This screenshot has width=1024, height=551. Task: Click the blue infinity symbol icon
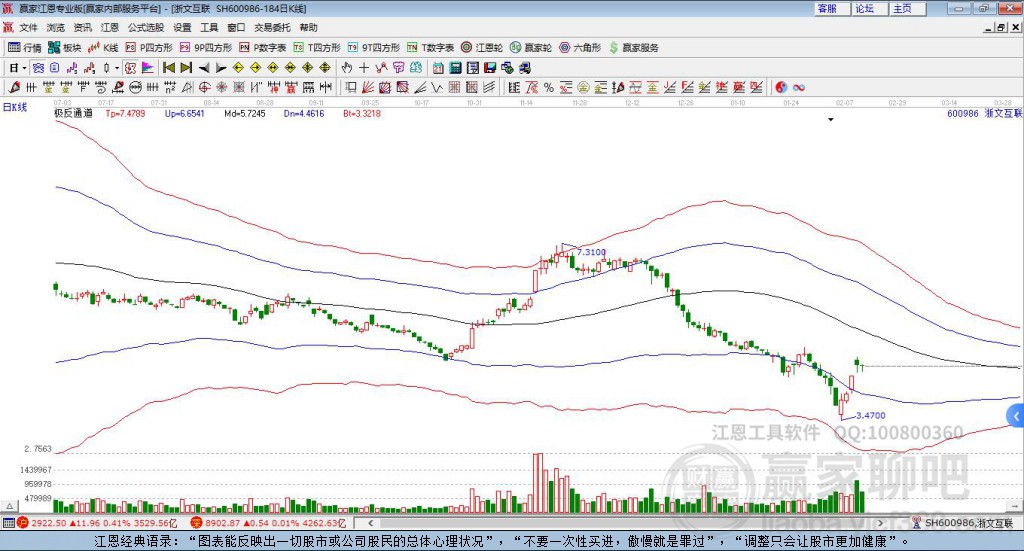[x=799, y=87]
